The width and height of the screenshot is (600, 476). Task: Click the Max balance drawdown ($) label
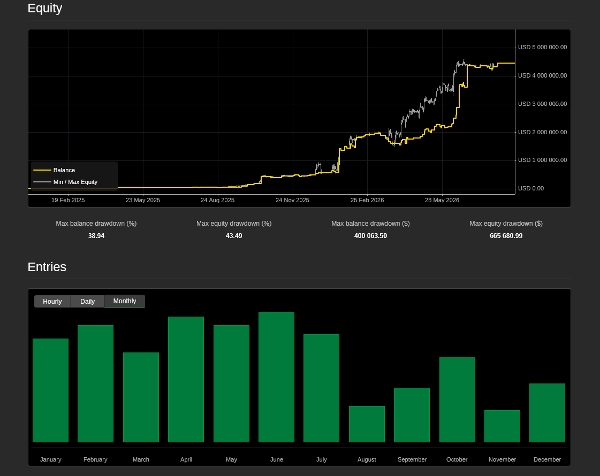[x=370, y=223]
